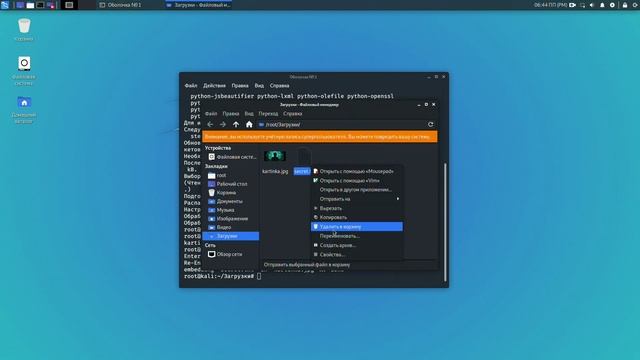This screenshot has height=360, width=640.
Task: Click the orange root account warning banner
Action: click(320, 137)
